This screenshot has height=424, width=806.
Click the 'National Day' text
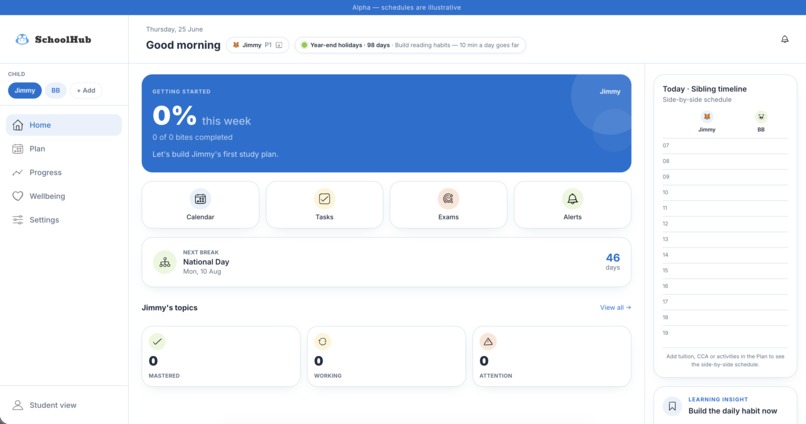tap(206, 262)
